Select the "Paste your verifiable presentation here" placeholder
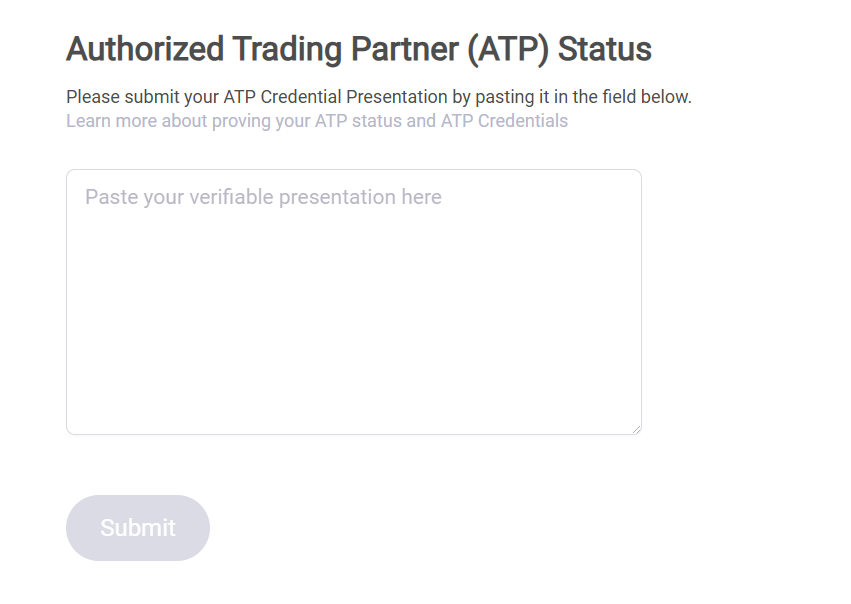 point(263,197)
